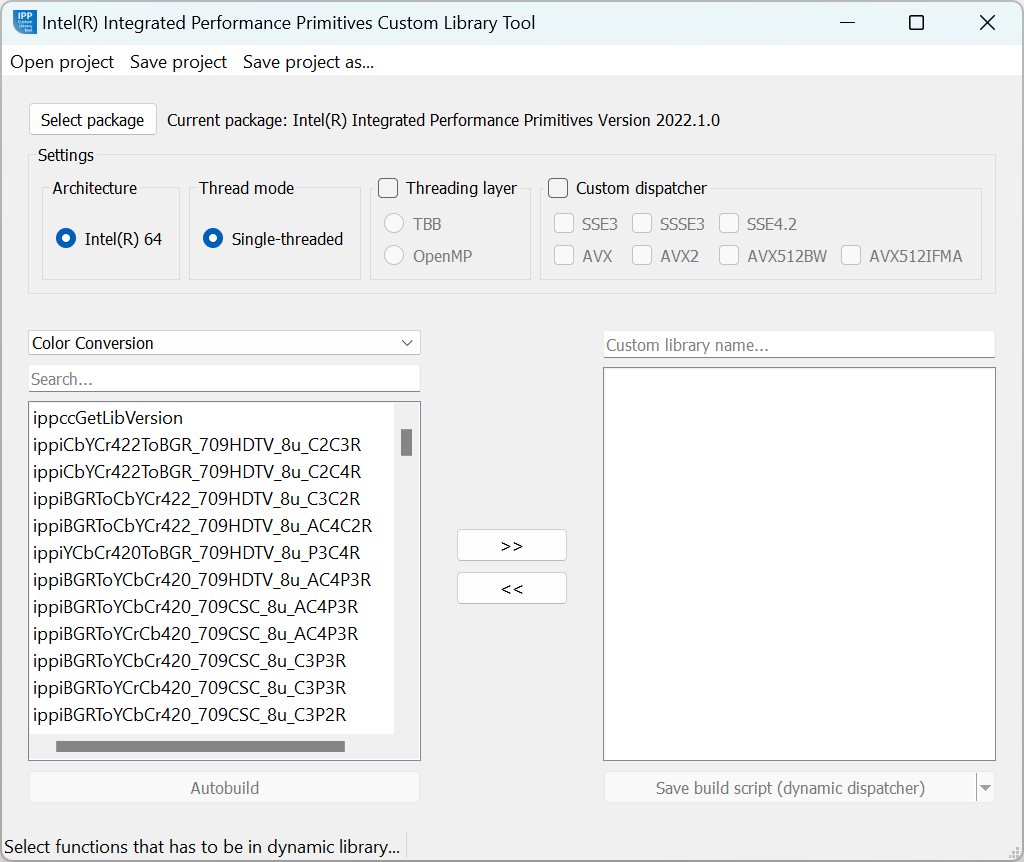Toggle the Custom dispatcher checkbox
Screen dimensions: 1024x862
tap(559, 188)
